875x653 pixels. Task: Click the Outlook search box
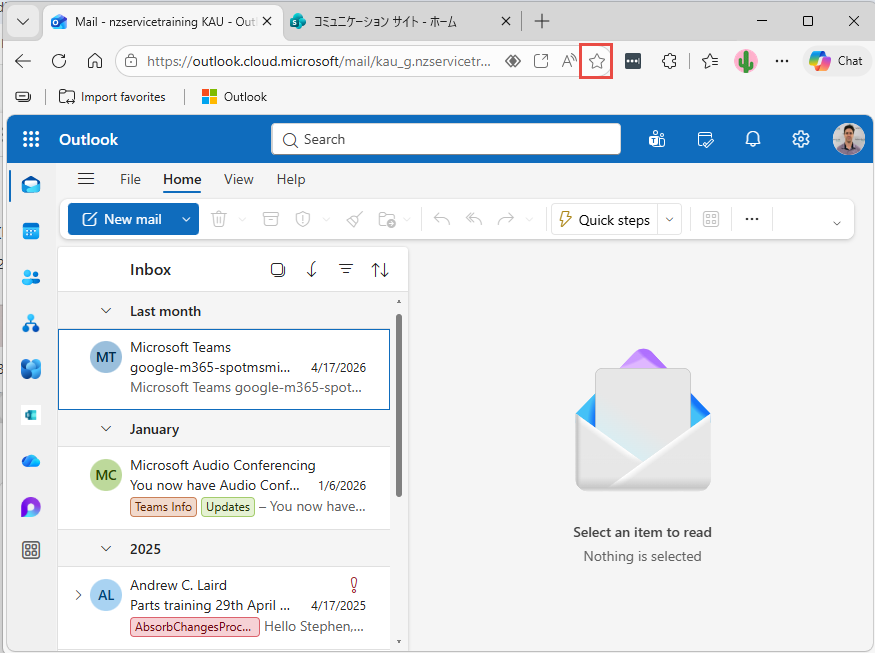tap(446, 139)
